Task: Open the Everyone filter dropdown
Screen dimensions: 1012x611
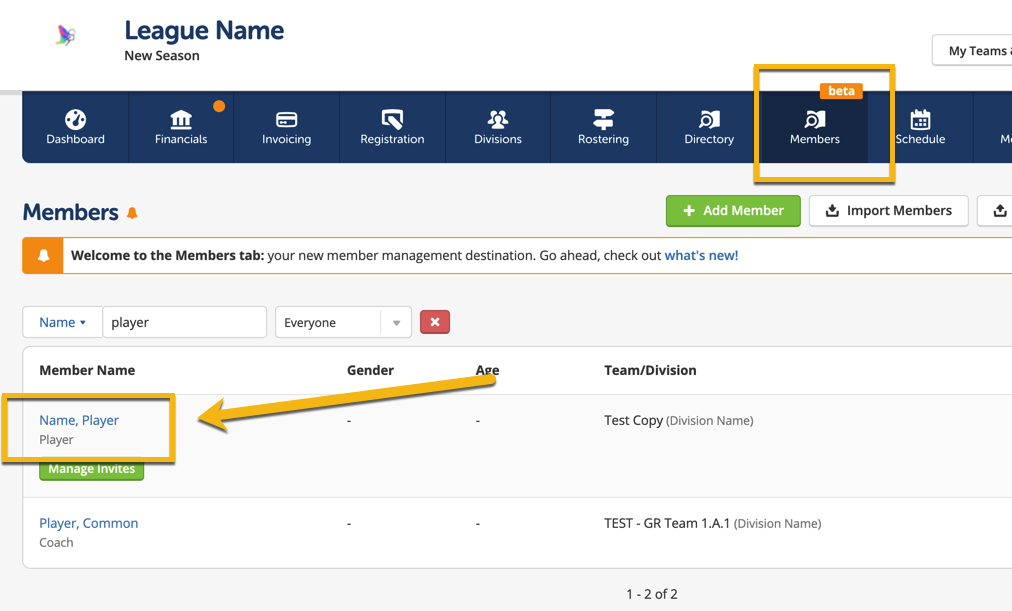Action: 343,322
